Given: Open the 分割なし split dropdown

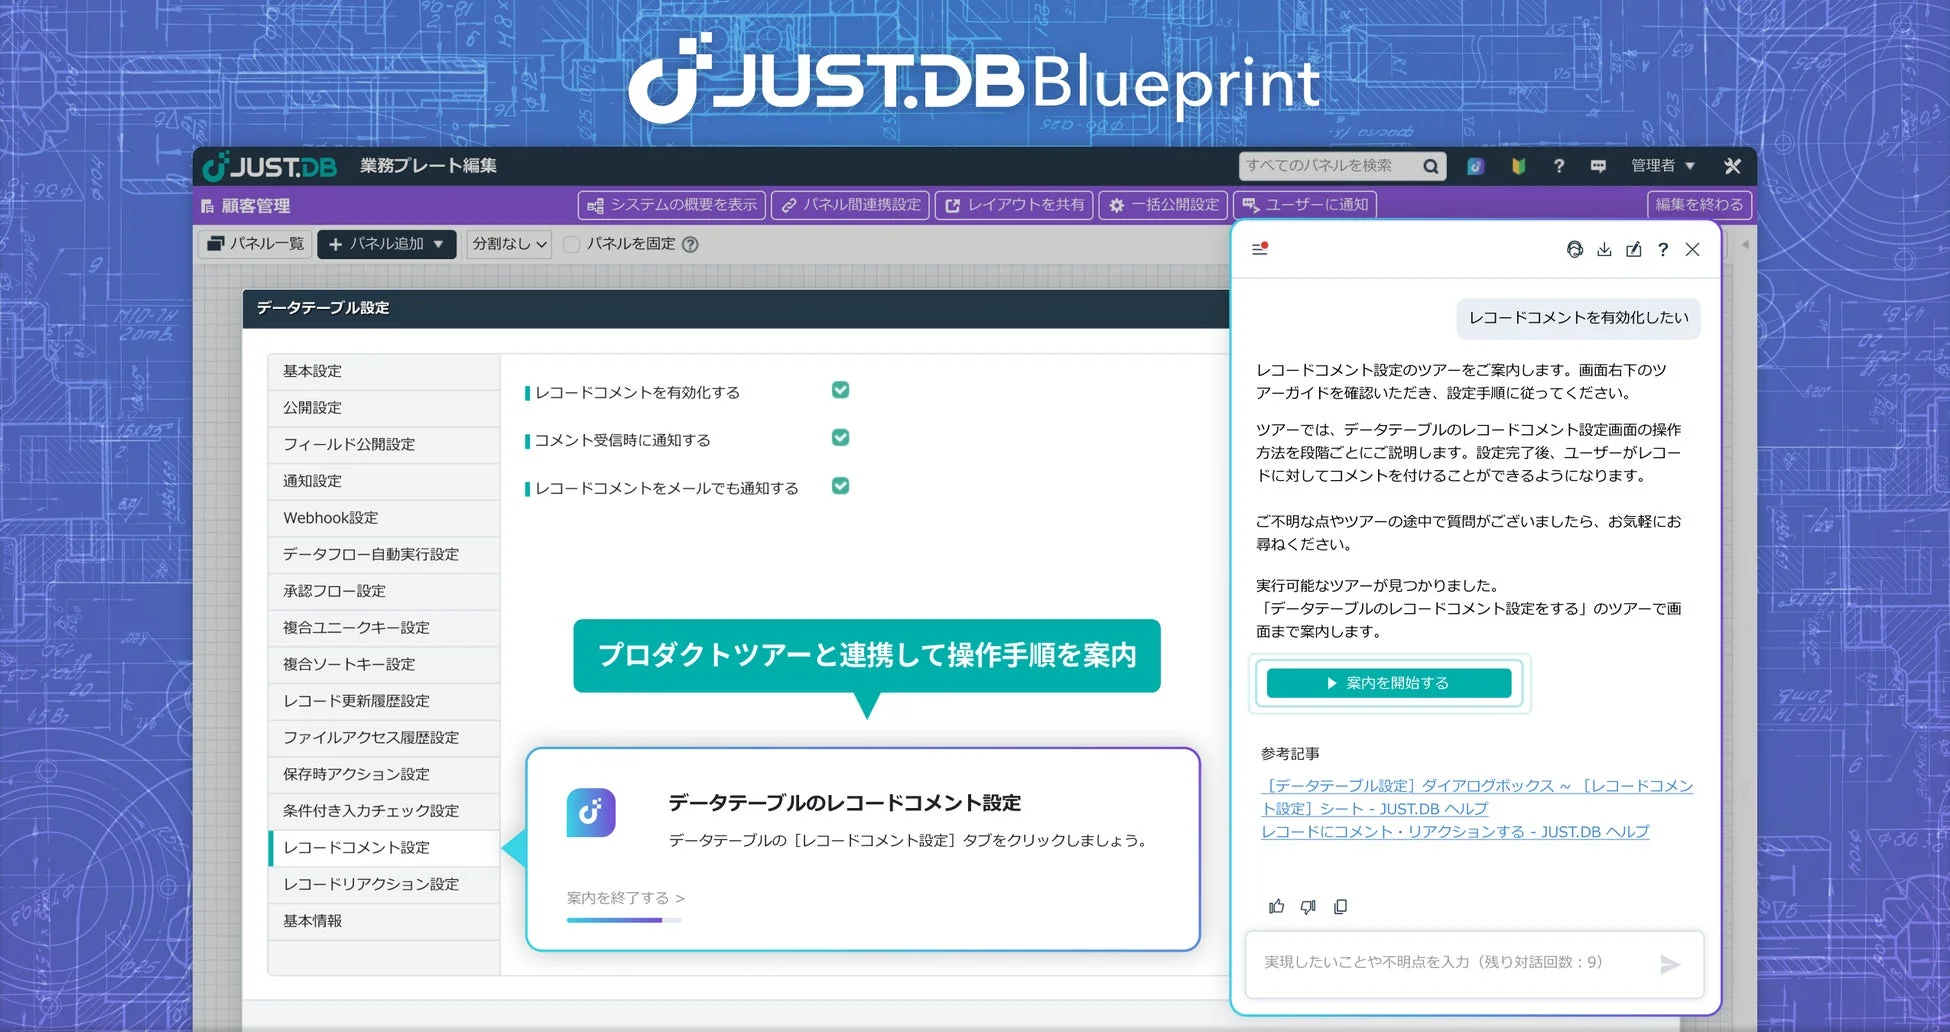Looking at the screenshot, I should click(x=509, y=244).
